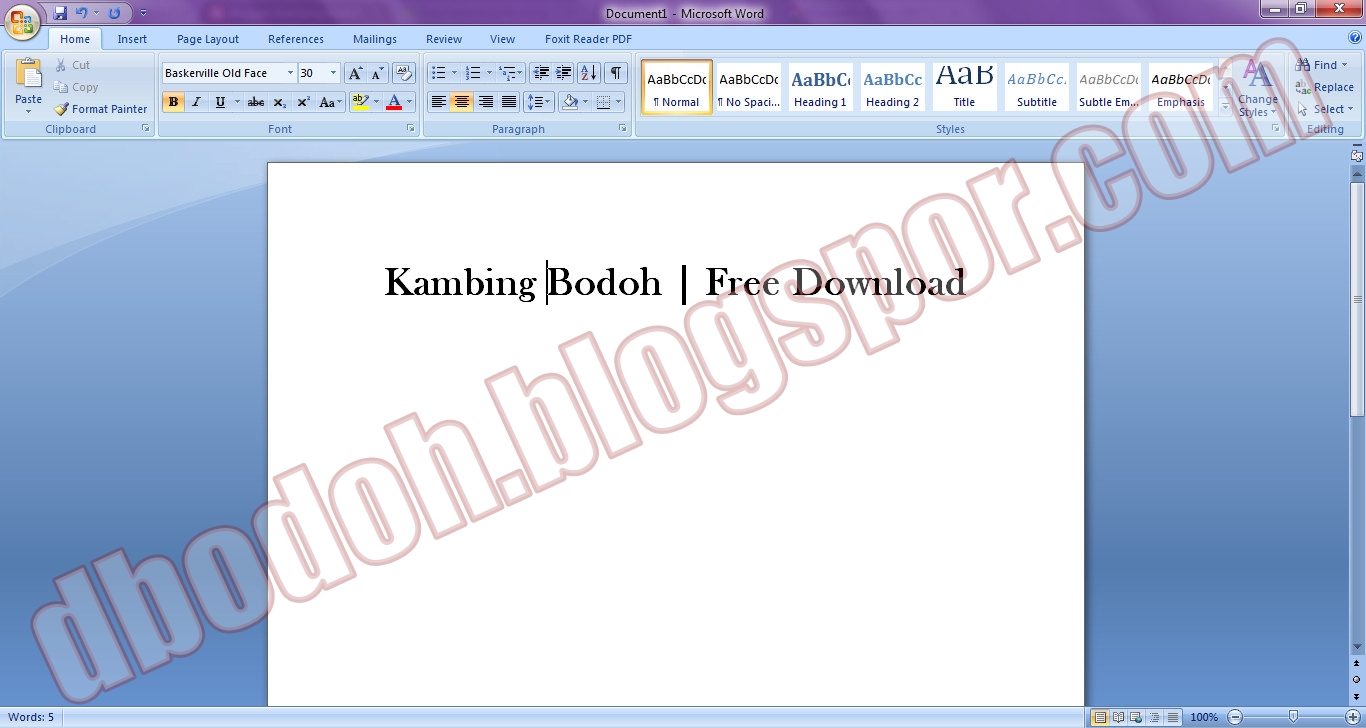1366x728 pixels.
Task: Open the Office Button menu
Action: coord(22,20)
